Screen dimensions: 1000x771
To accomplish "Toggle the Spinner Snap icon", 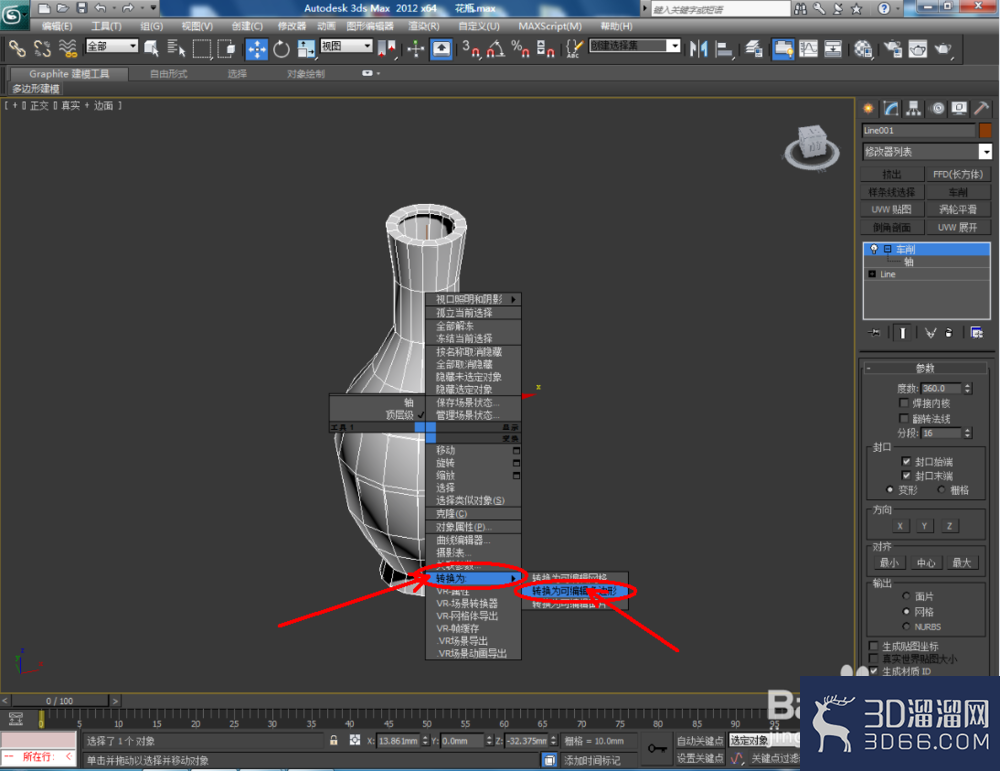I will point(545,48).
